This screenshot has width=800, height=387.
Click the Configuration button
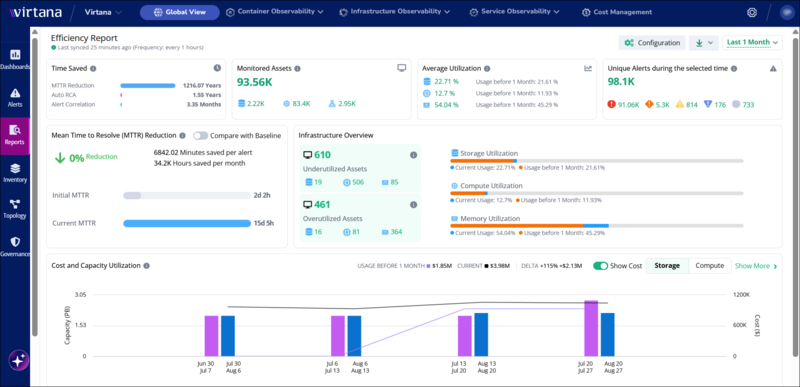(652, 43)
